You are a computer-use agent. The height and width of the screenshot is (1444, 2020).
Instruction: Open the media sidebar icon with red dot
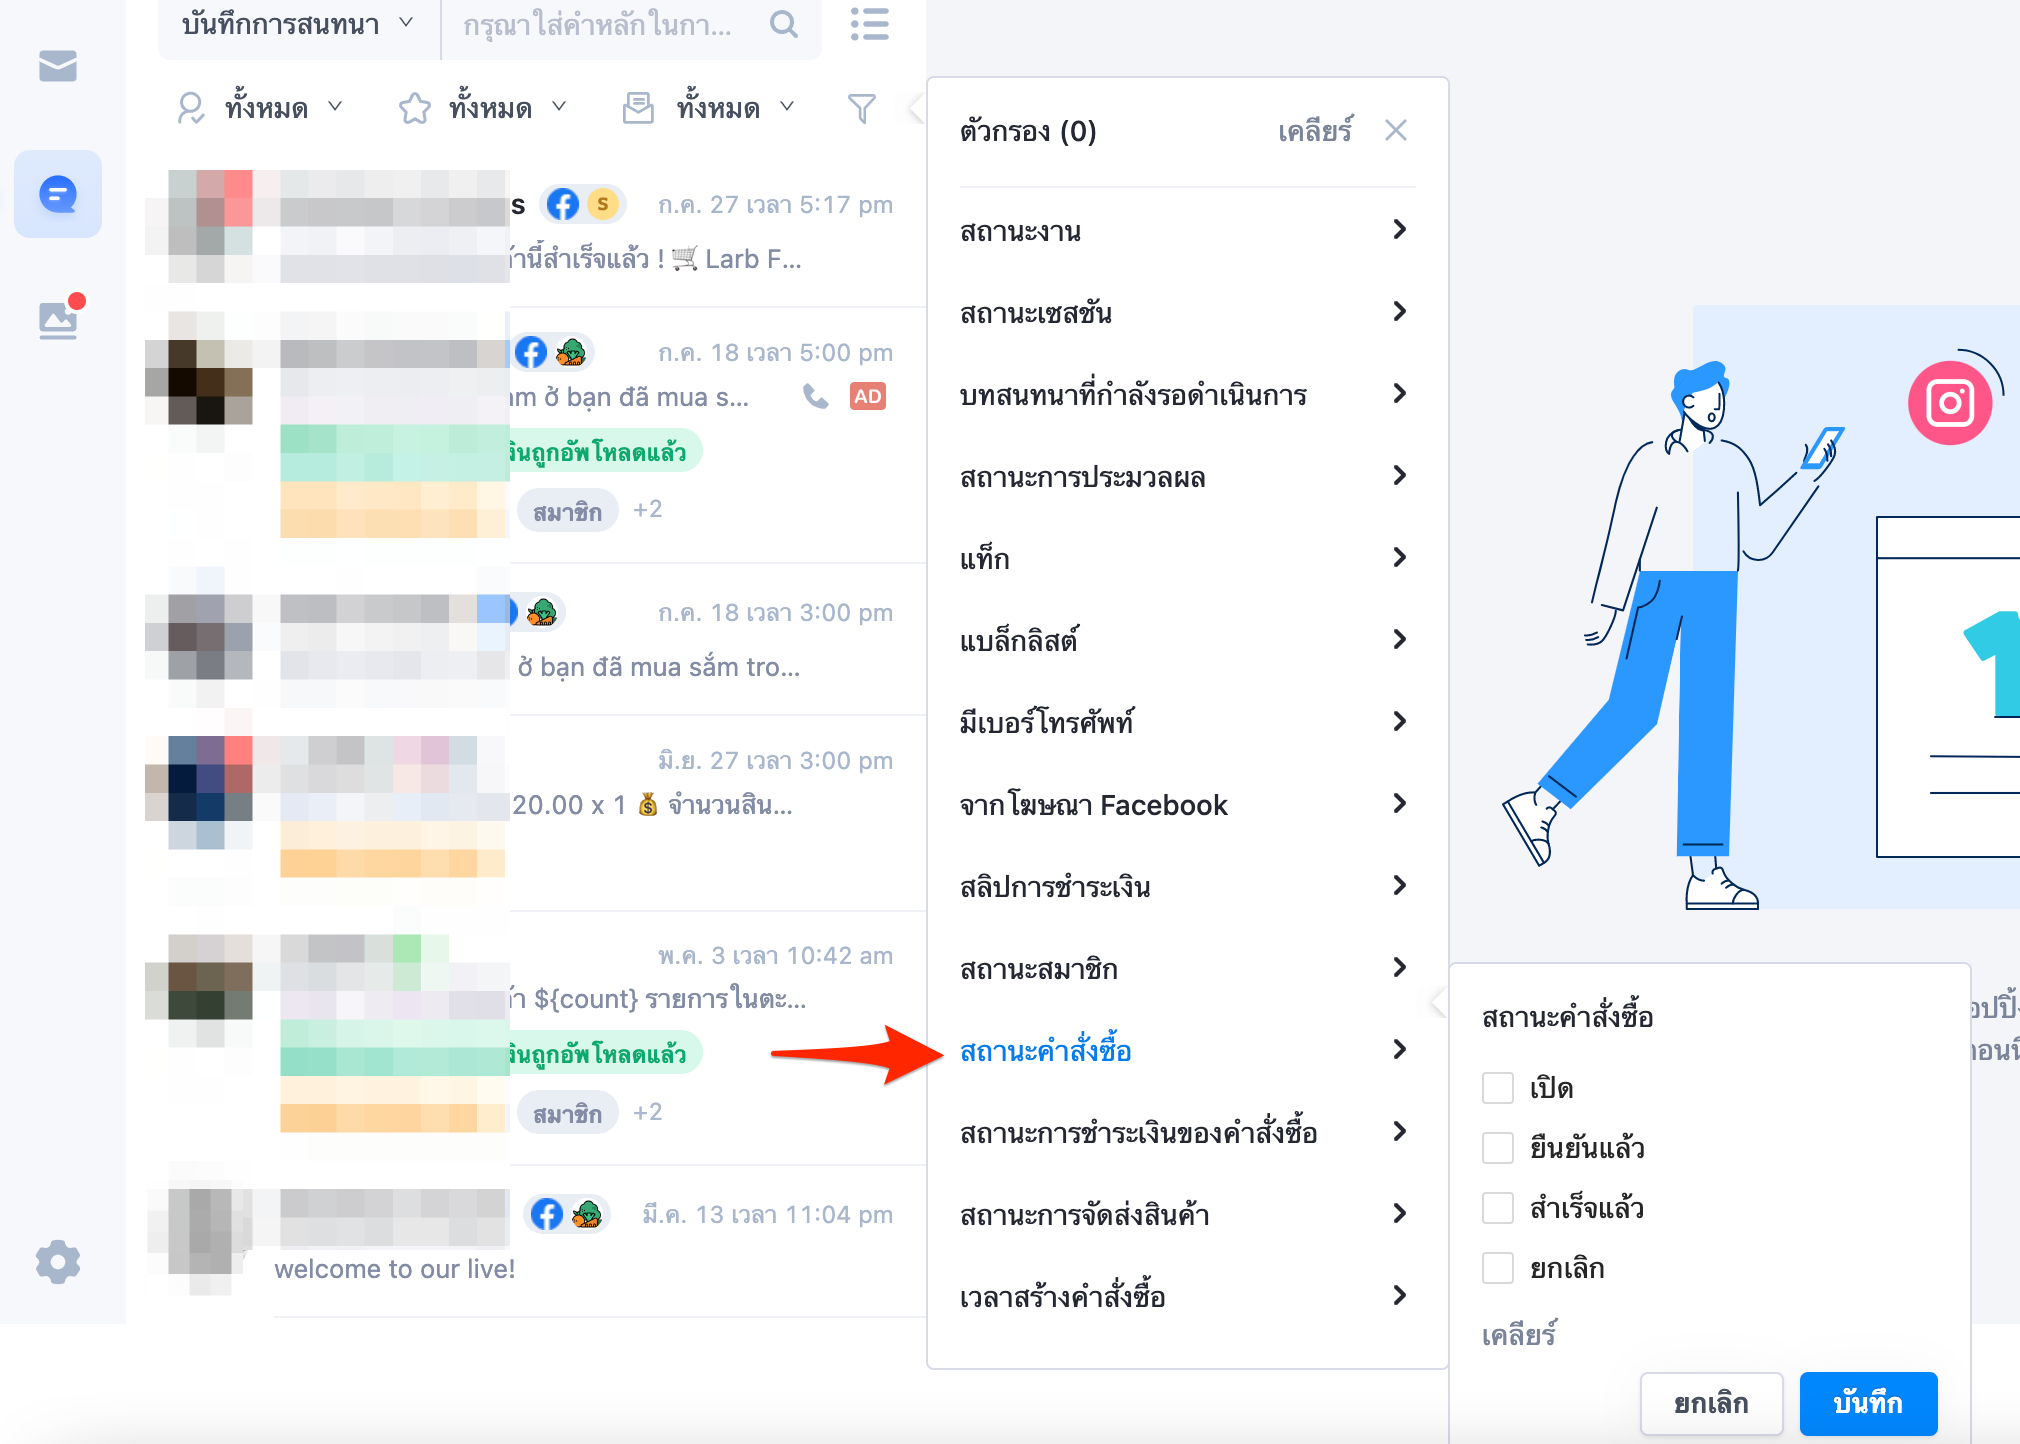click(x=58, y=318)
